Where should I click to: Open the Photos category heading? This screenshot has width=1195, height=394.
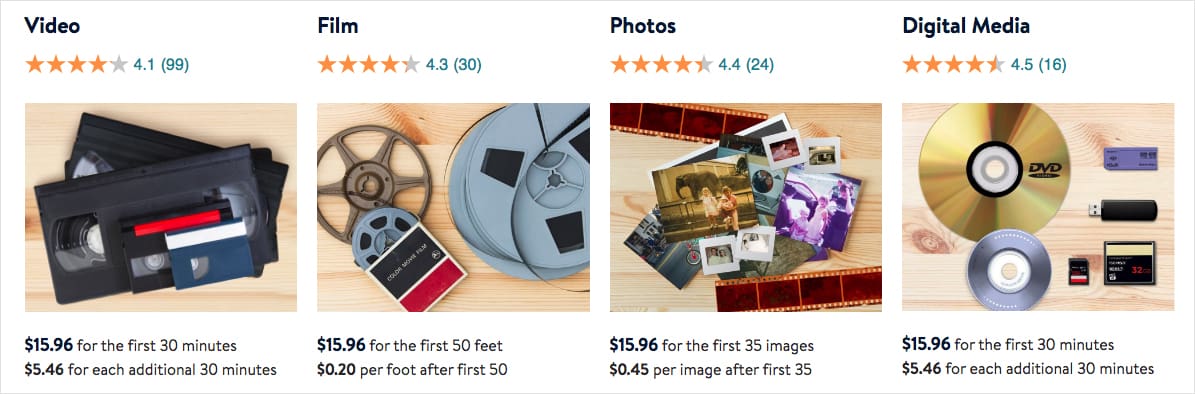[x=642, y=26]
